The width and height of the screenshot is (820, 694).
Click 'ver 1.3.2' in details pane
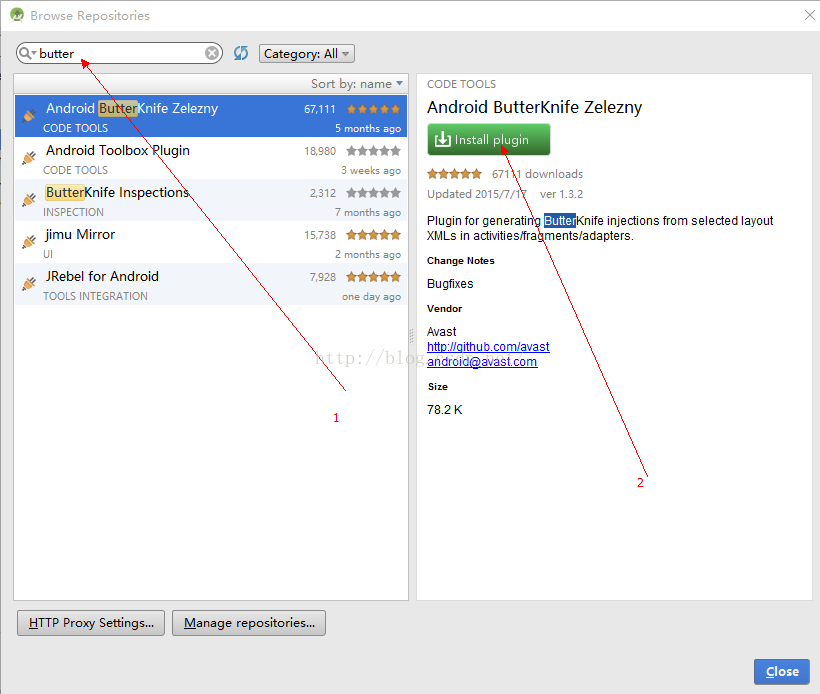561,194
